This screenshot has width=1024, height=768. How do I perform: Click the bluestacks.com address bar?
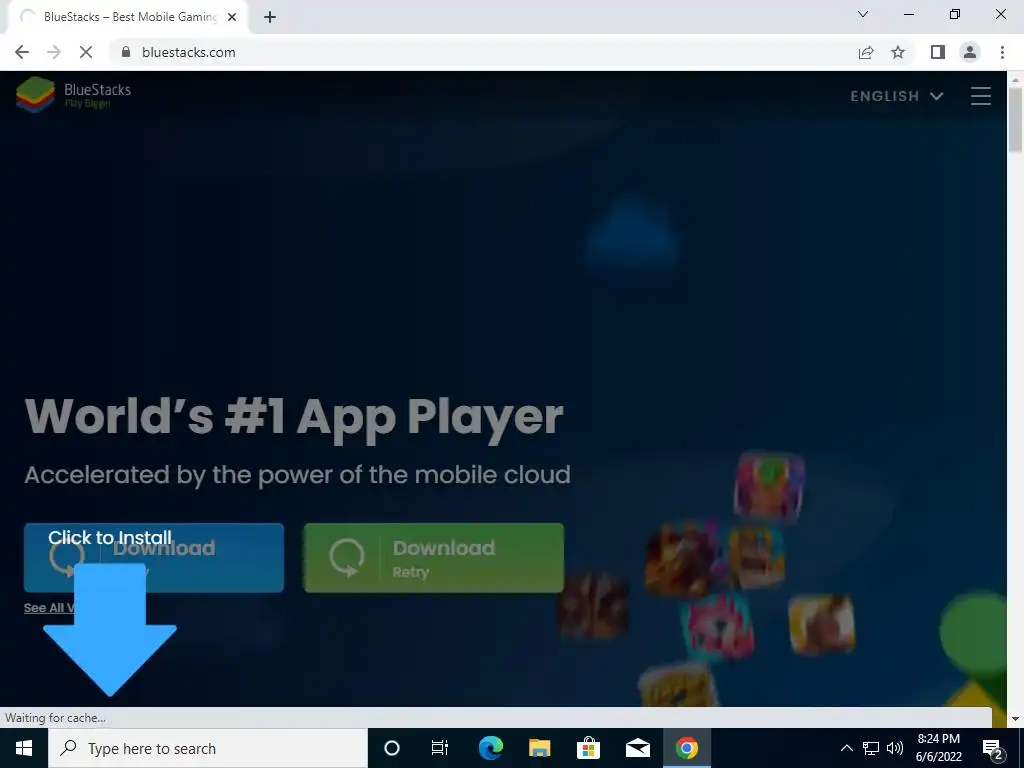coord(483,52)
